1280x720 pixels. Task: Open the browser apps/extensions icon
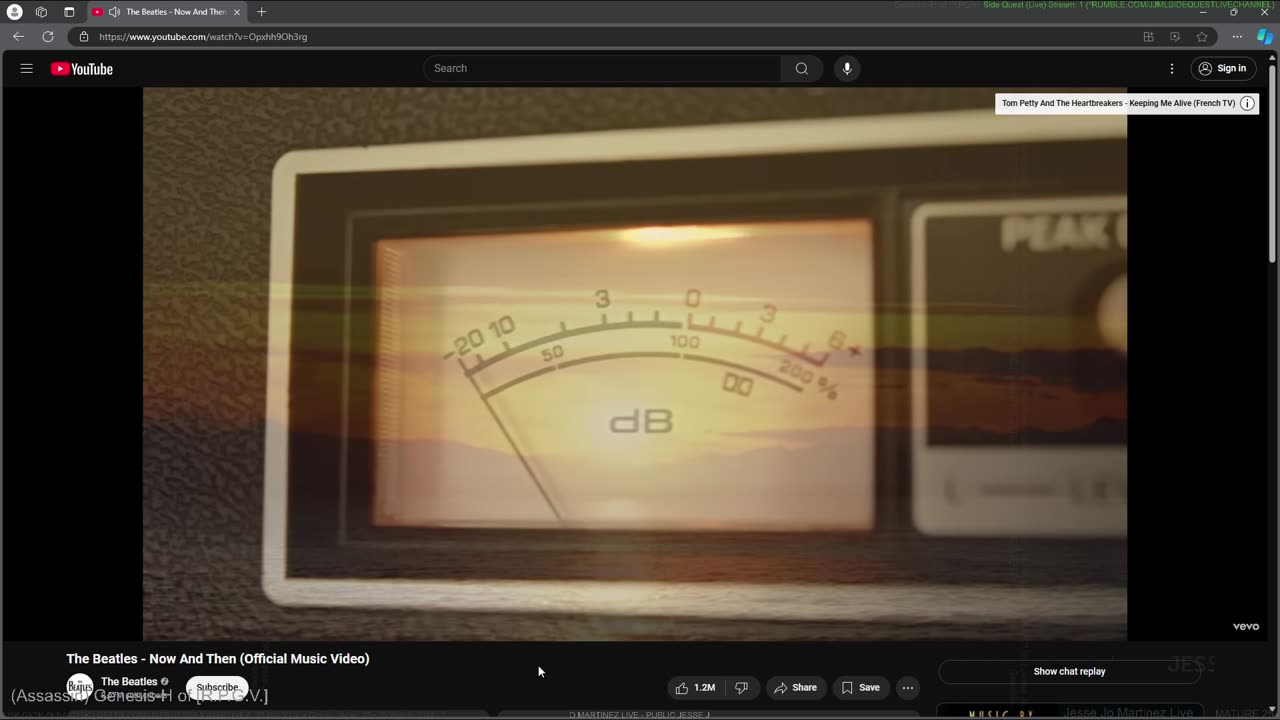(1148, 37)
